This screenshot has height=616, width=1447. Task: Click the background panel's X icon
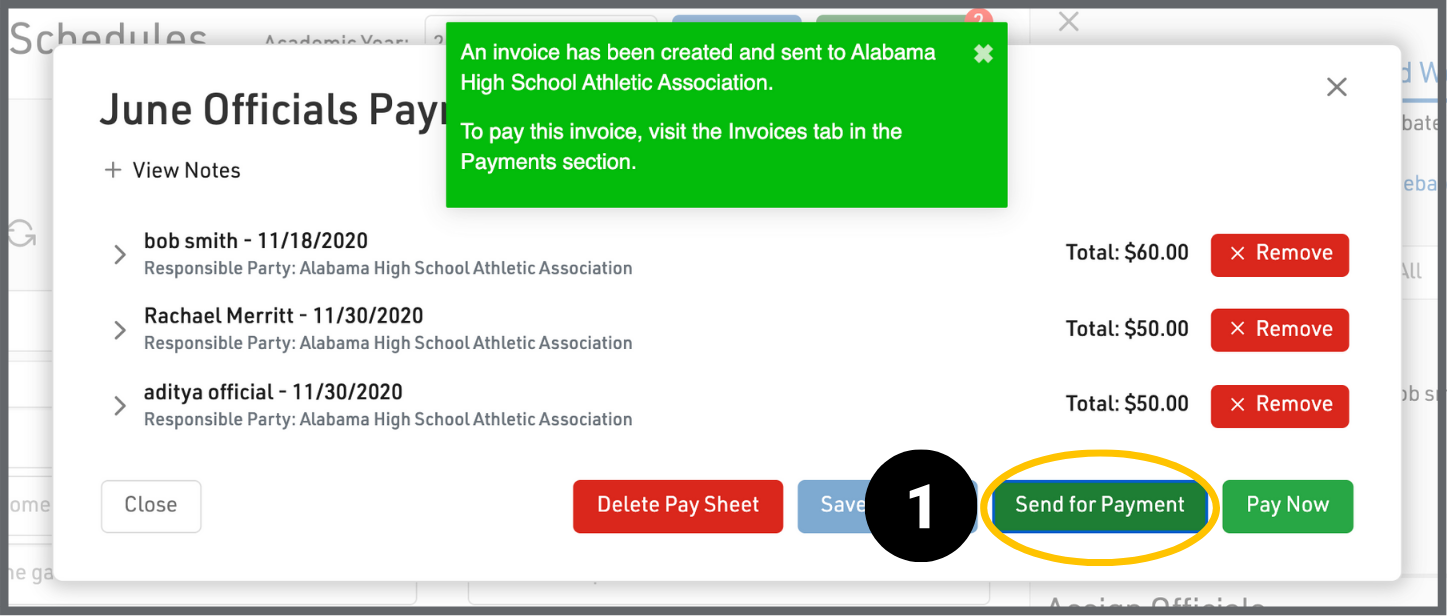(1068, 22)
